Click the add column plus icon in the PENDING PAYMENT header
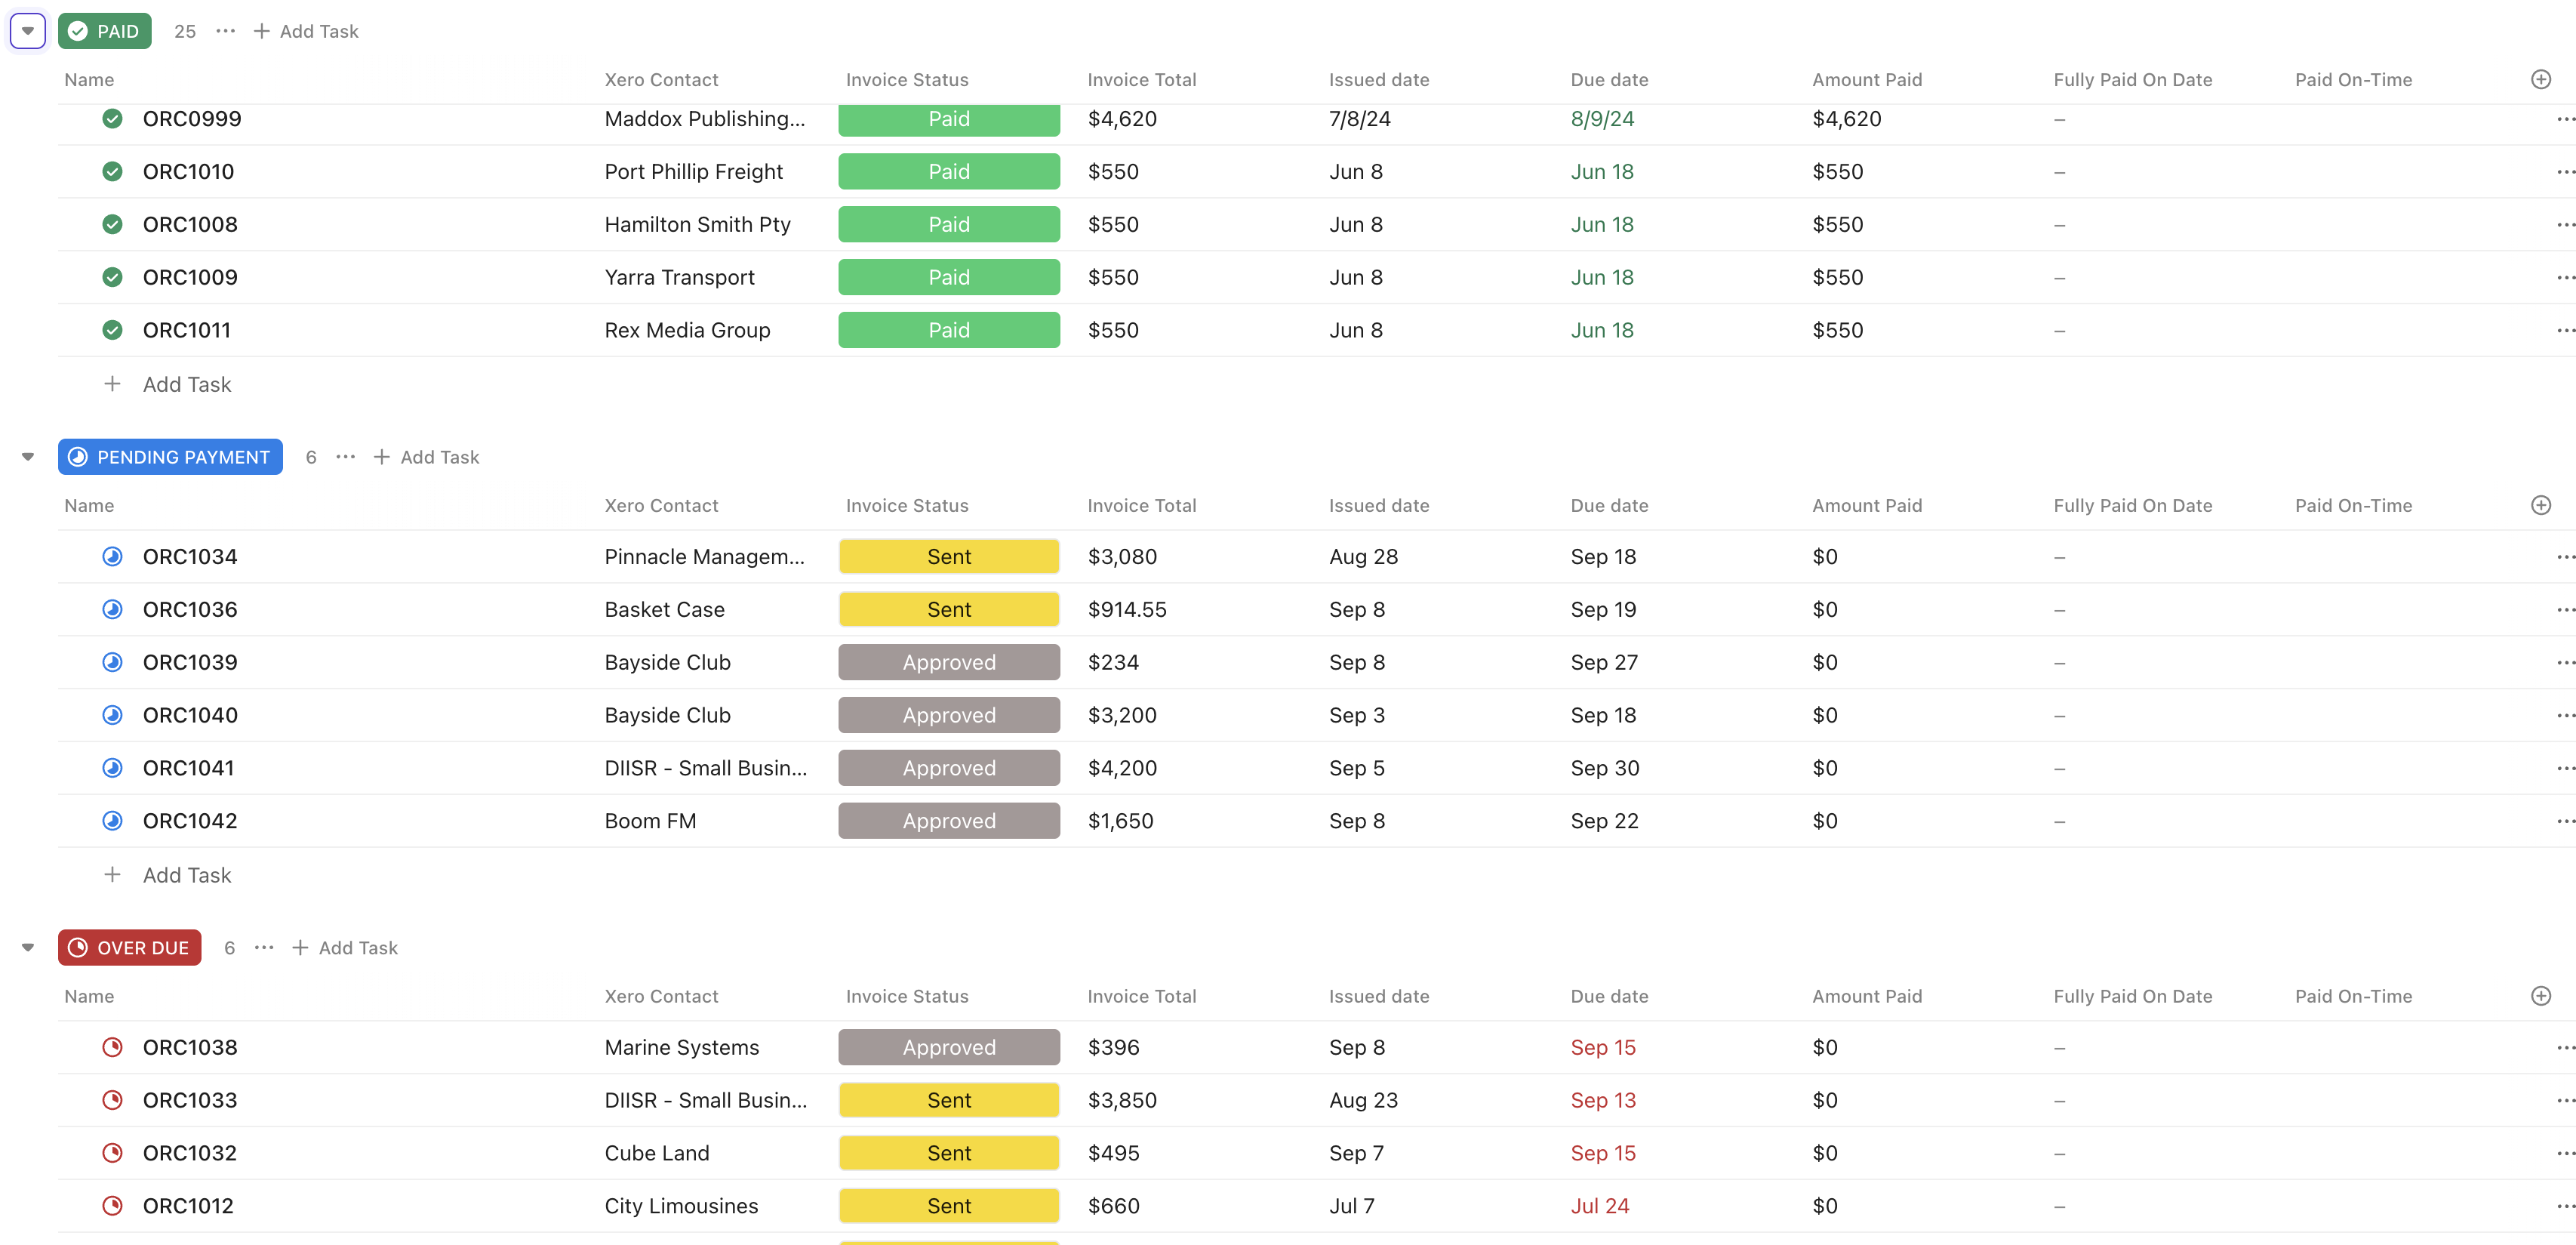The height and width of the screenshot is (1245, 2576). 2540,505
